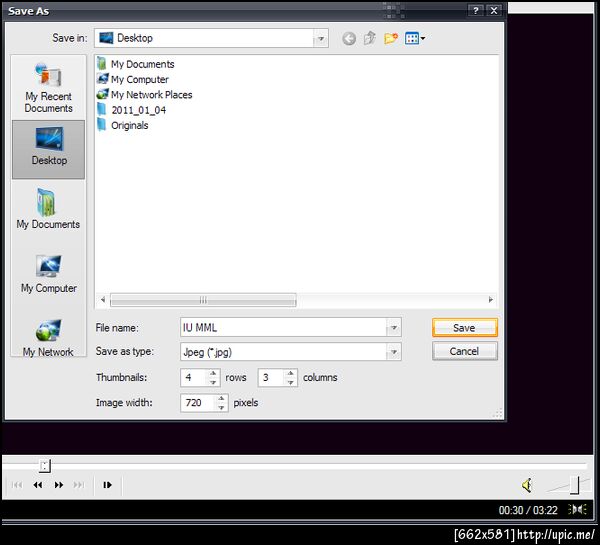Click the audio channel icon in the status bar
Viewport: 600px width, 545px height.
pos(577,509)
